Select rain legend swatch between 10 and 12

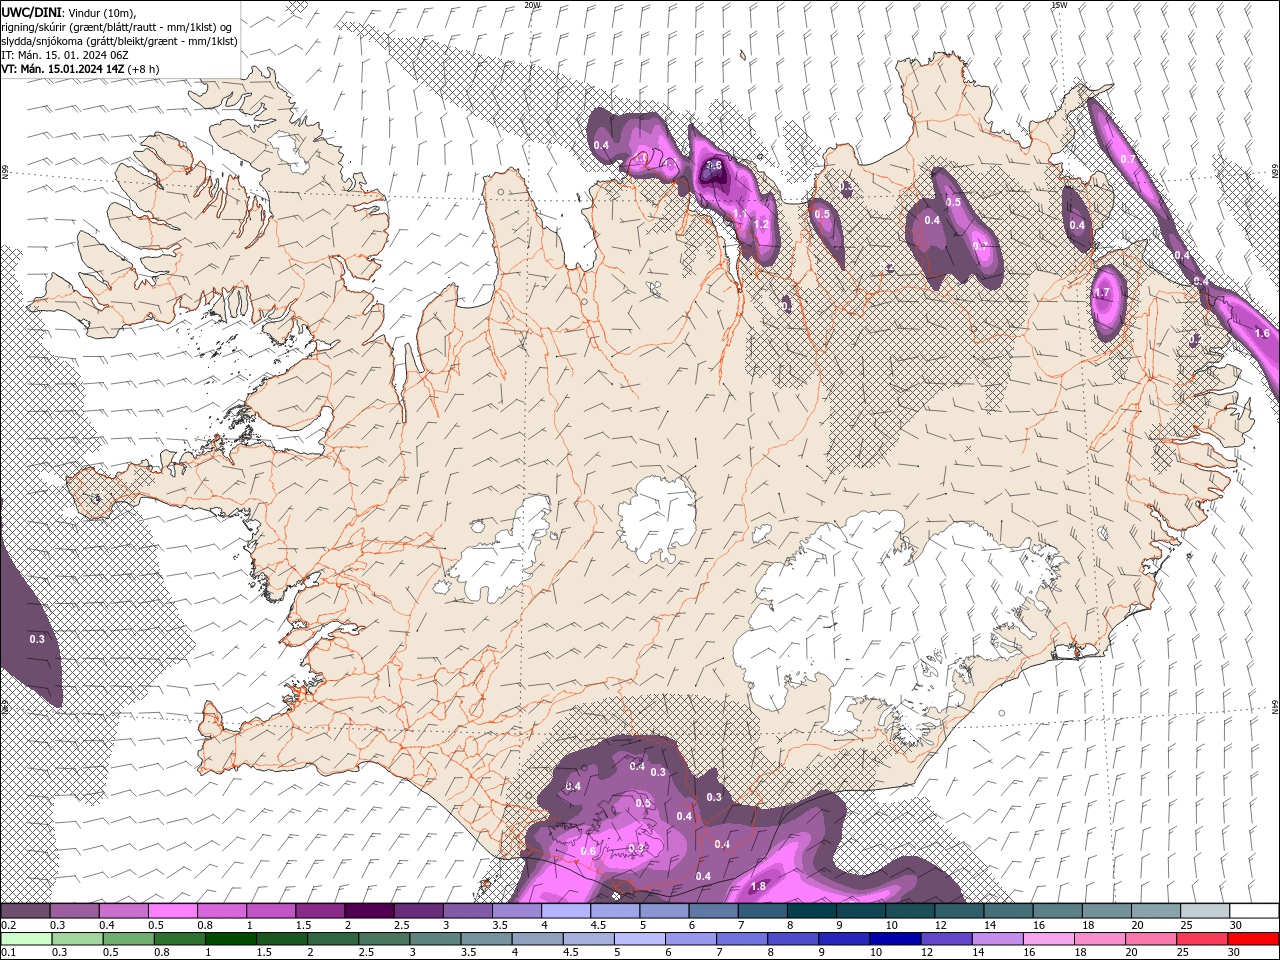[x=896, y=939]
